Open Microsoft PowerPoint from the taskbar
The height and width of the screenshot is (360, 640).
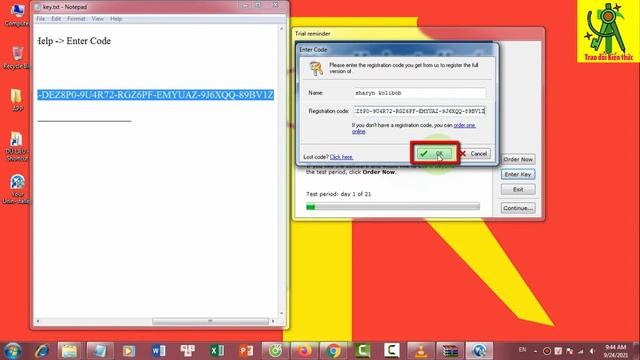246,351
